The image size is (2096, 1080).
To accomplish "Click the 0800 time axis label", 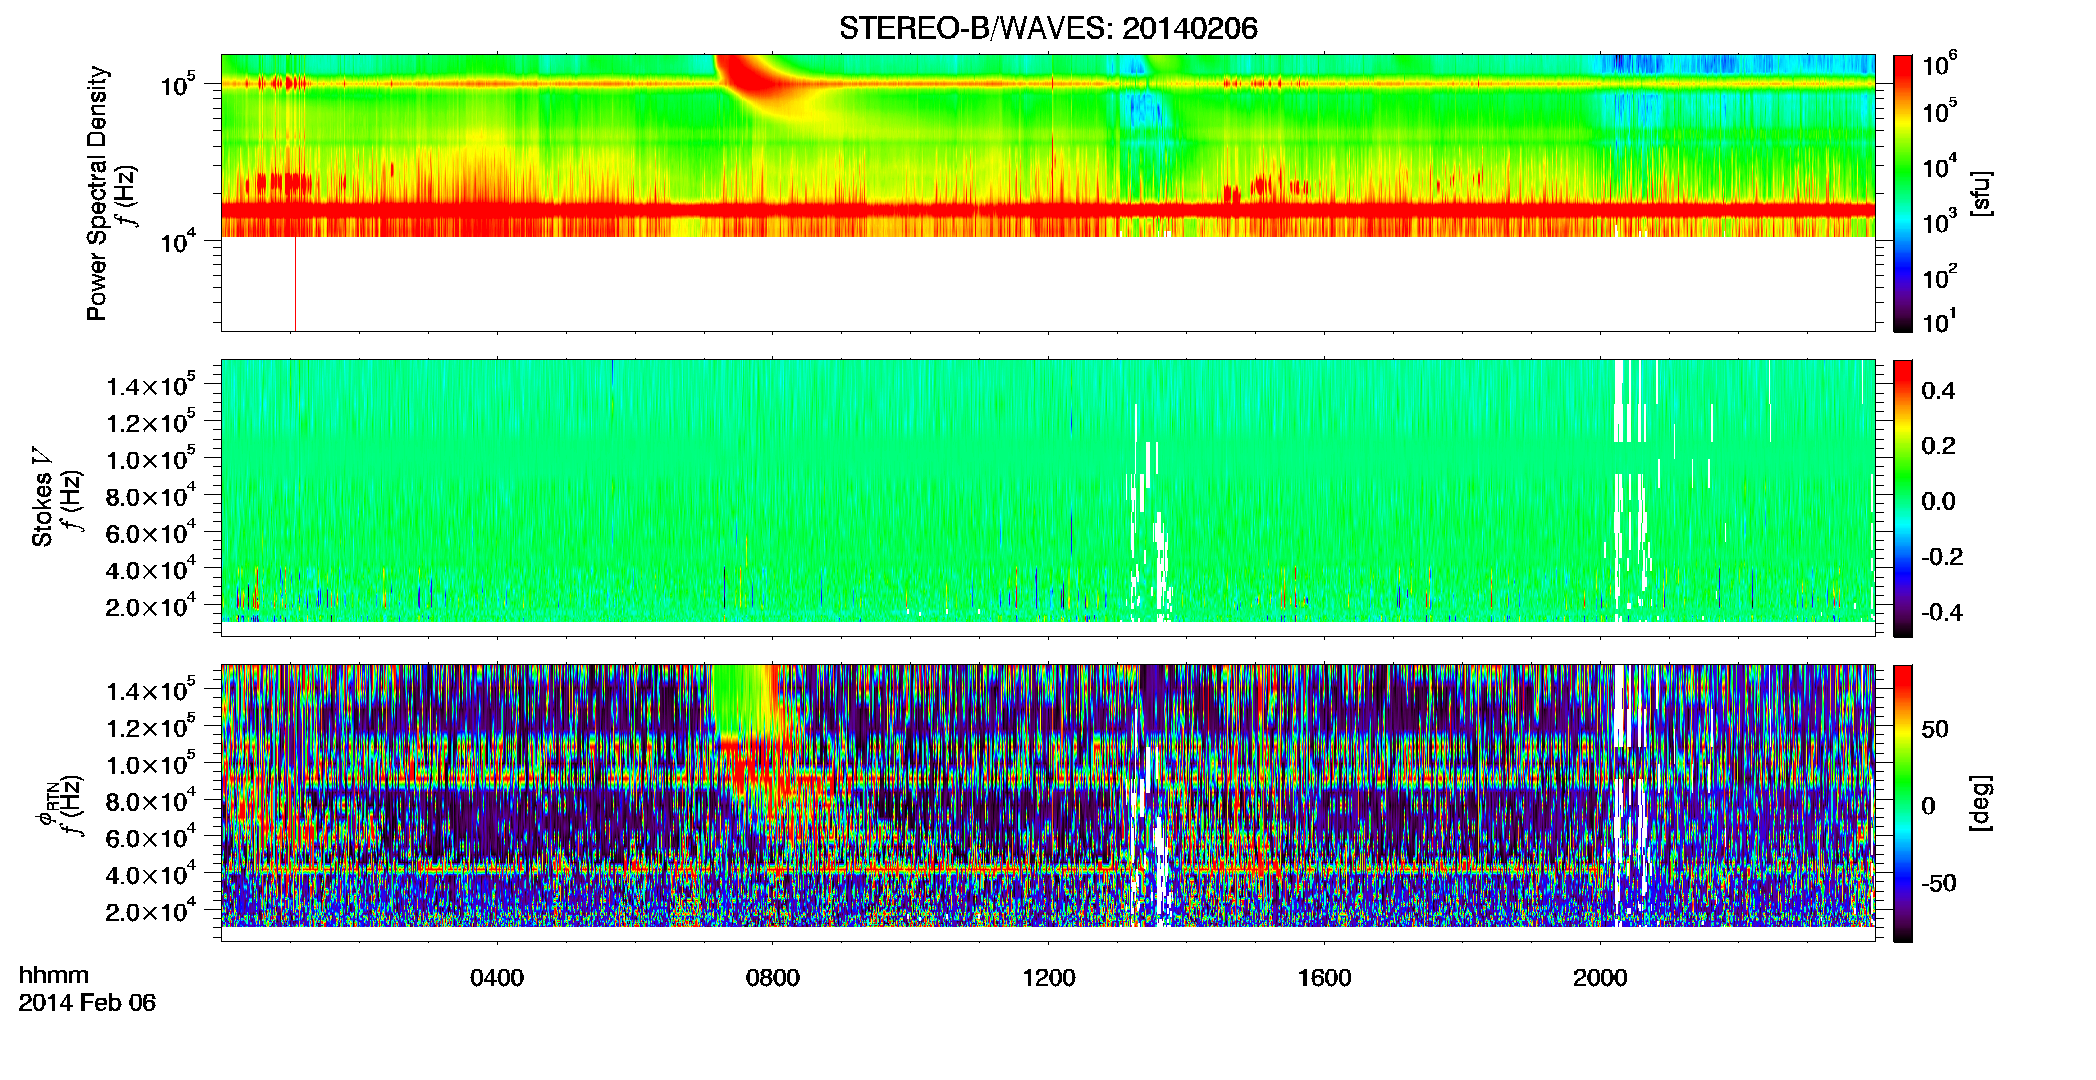I will click(x=772, y=978).
